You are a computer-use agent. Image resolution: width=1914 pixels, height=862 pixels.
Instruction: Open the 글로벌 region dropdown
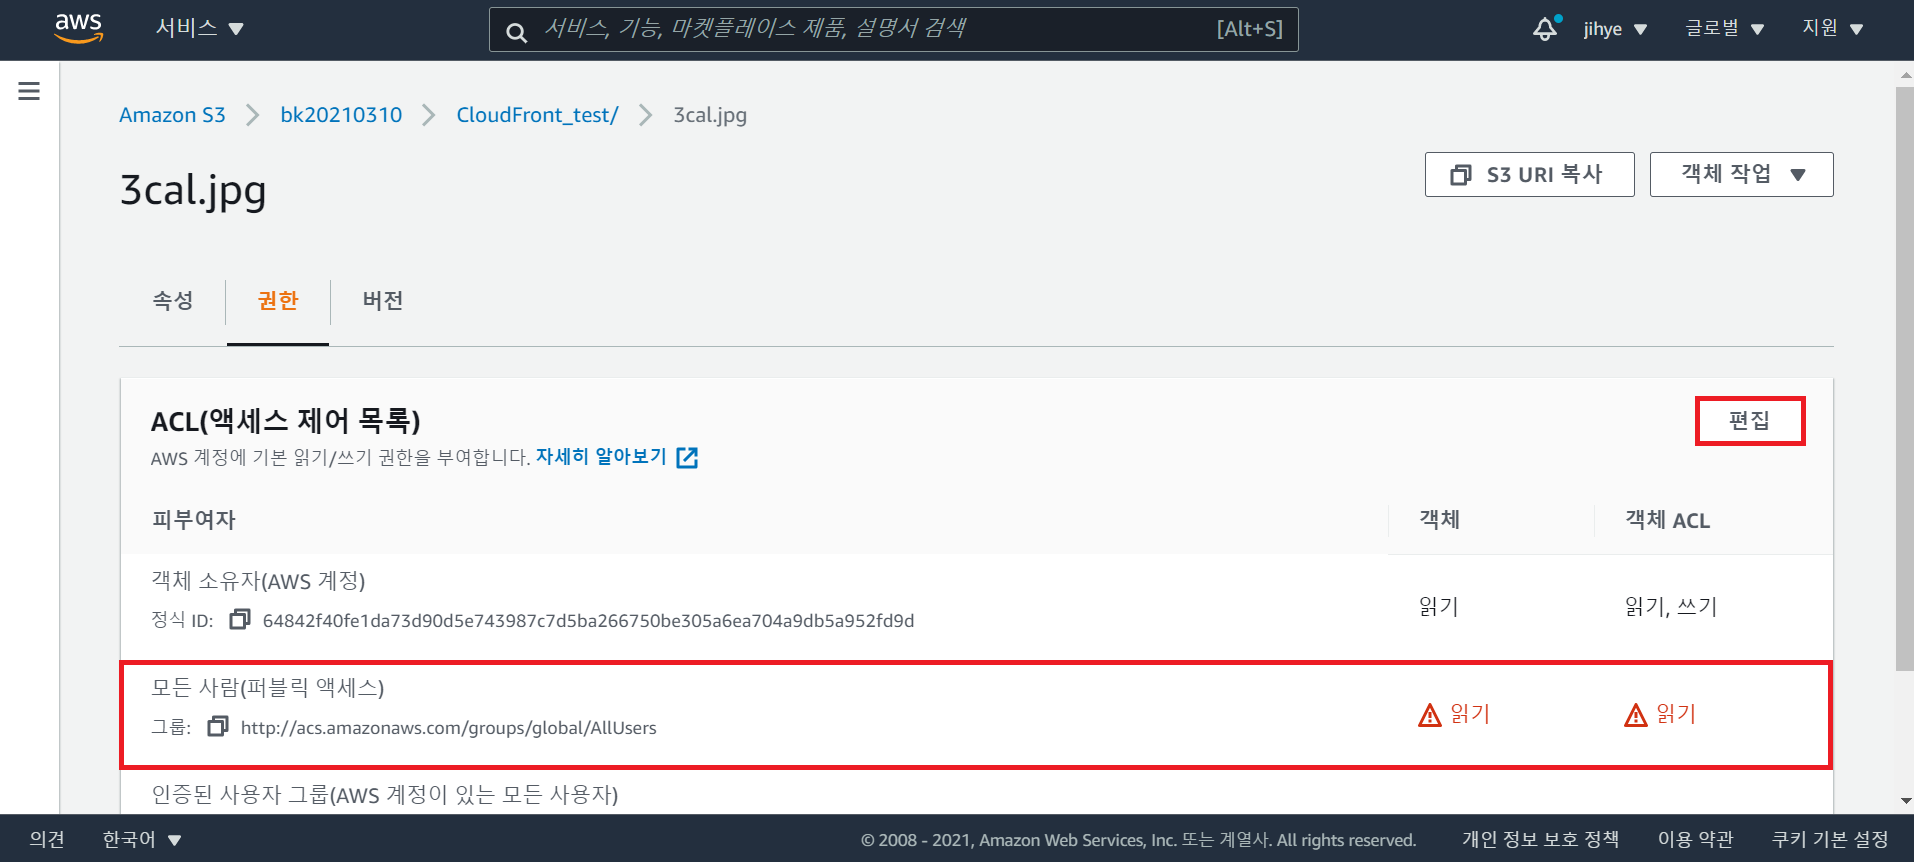(x=1724, y=28)
